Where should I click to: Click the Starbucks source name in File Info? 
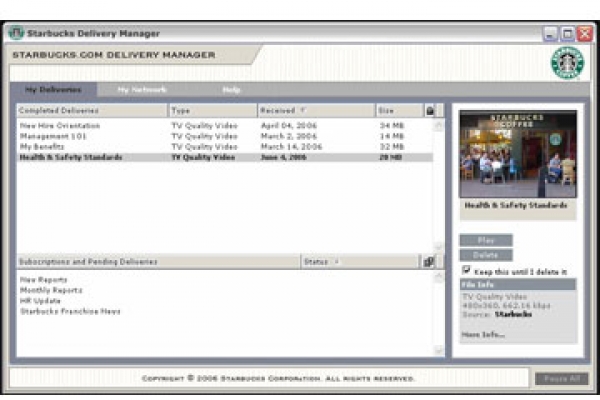click(x=514, y=314)
